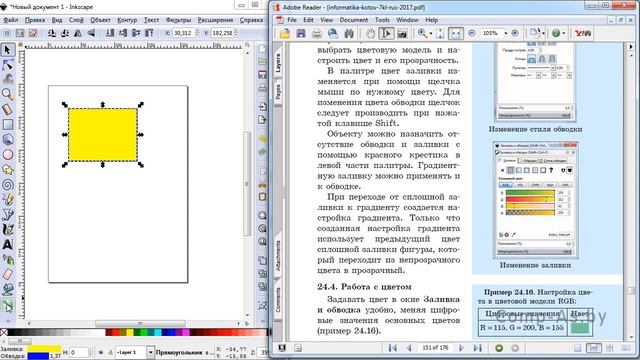The width and height of the screenshot is (640, 360).
Task: Open the Layer 1 dropdown in Inkscape
Action: [x=150, y=352]
